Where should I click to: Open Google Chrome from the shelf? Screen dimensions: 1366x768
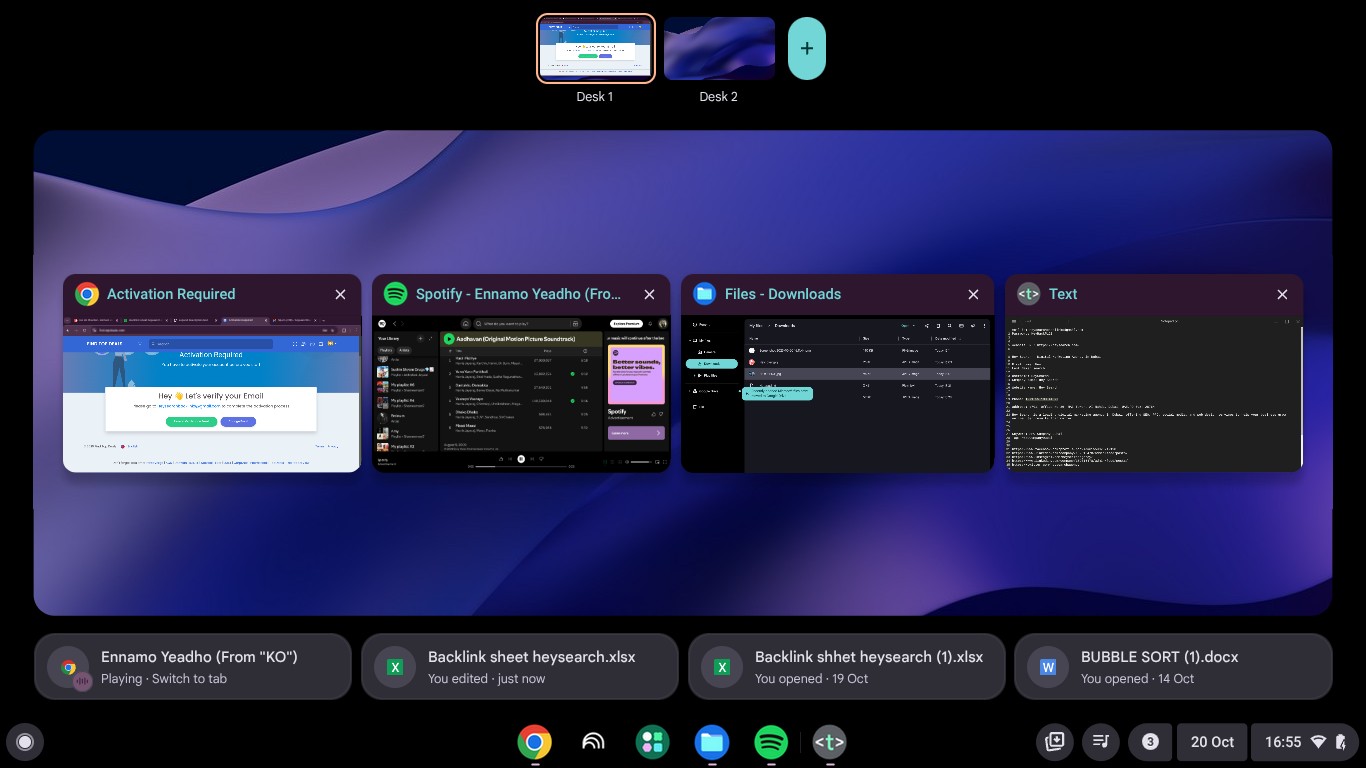point(534,742)
